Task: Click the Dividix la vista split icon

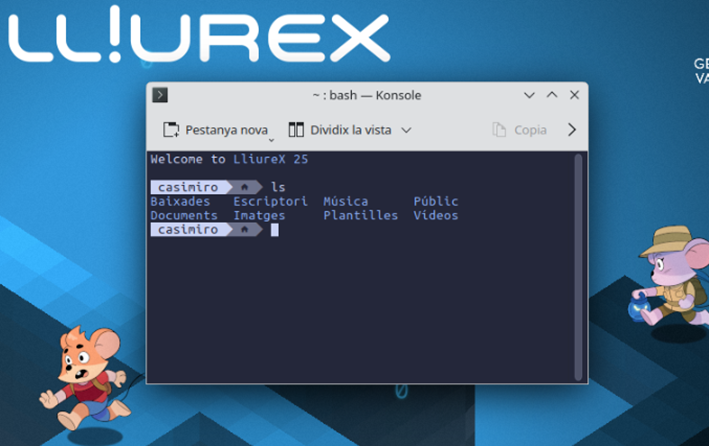Action: [296, 130]
